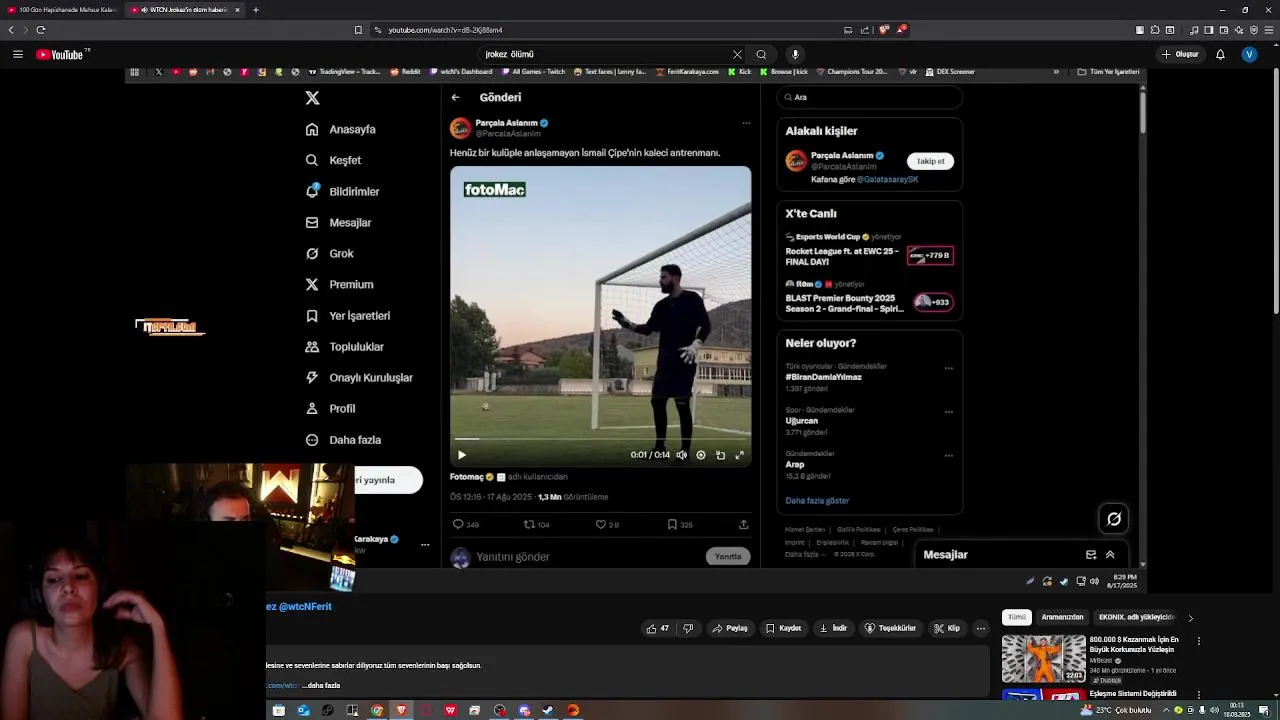Image resolution: width=1280 pixels, height=720 pixels.
Task: Open Brave from the Windows taskbar
Action: 402,710
